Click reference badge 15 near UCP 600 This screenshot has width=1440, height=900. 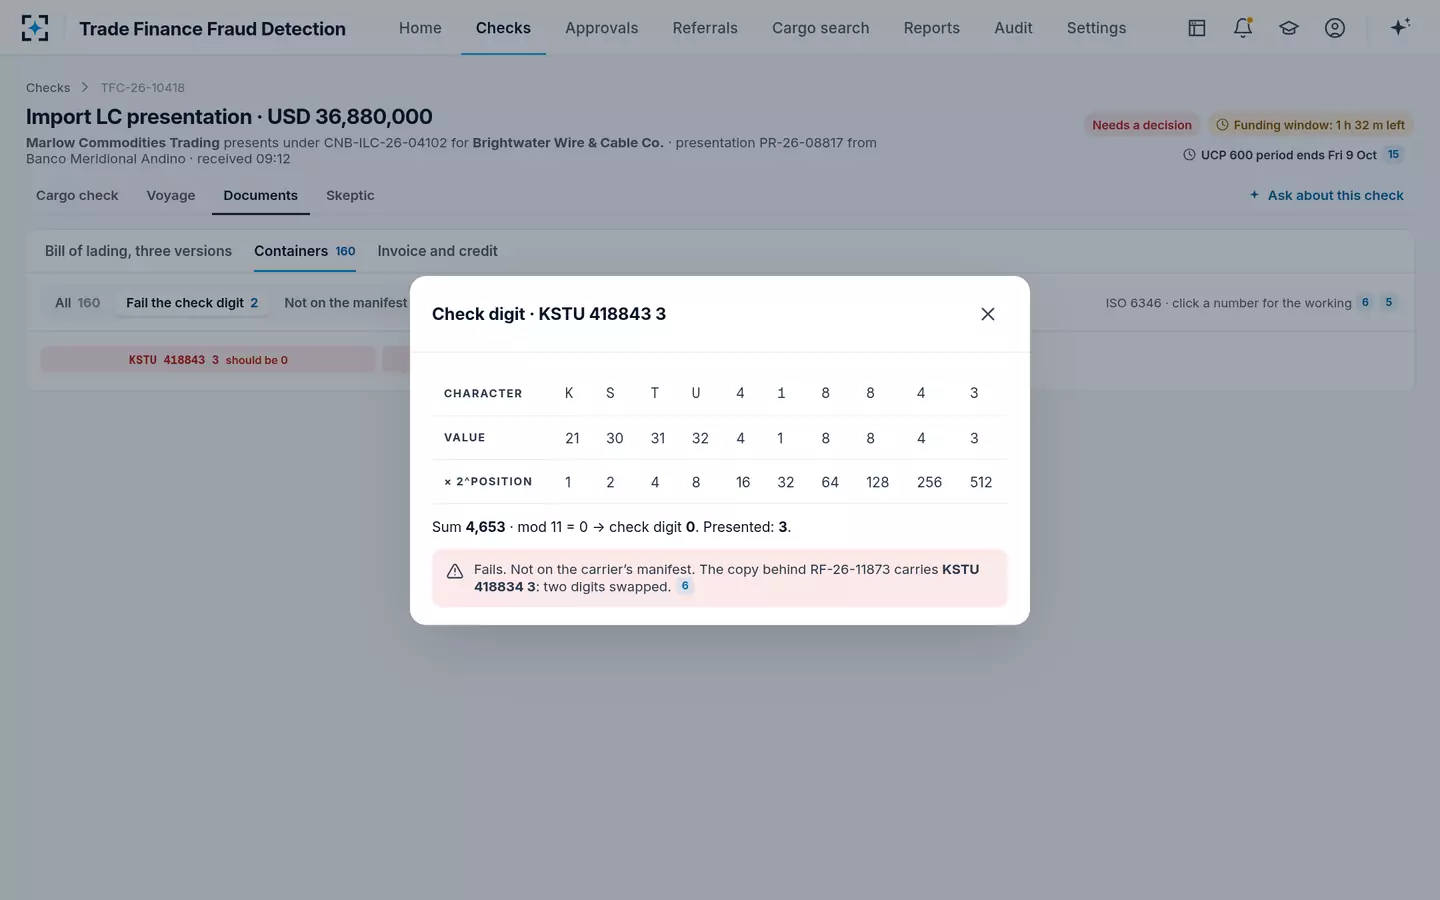pos(1393,154)
